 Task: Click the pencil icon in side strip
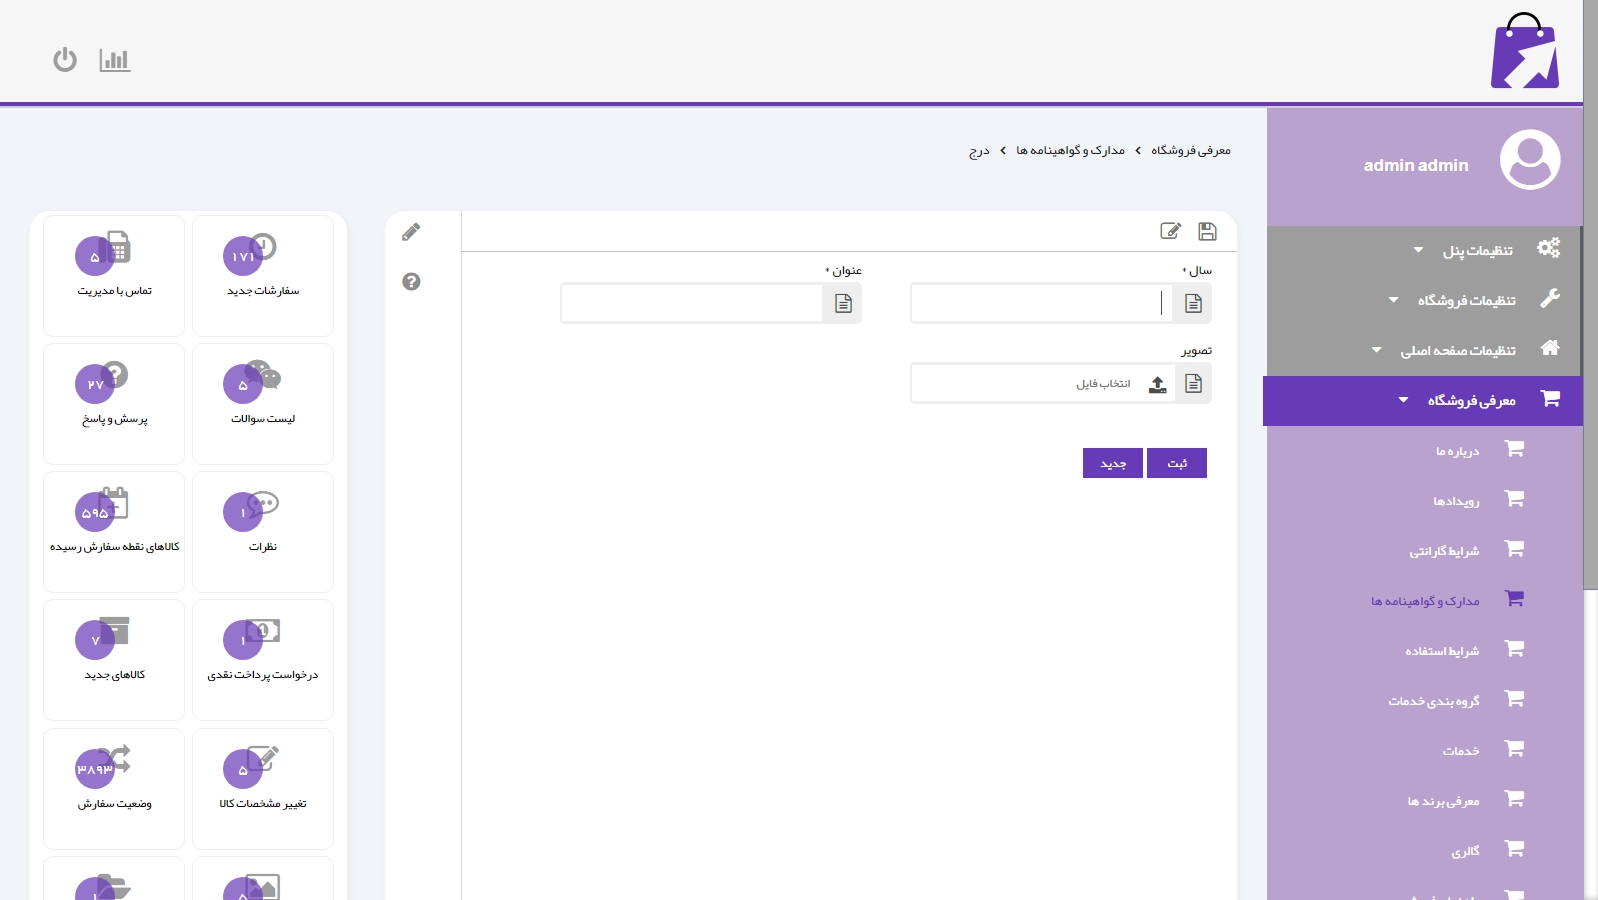point(411,233)
